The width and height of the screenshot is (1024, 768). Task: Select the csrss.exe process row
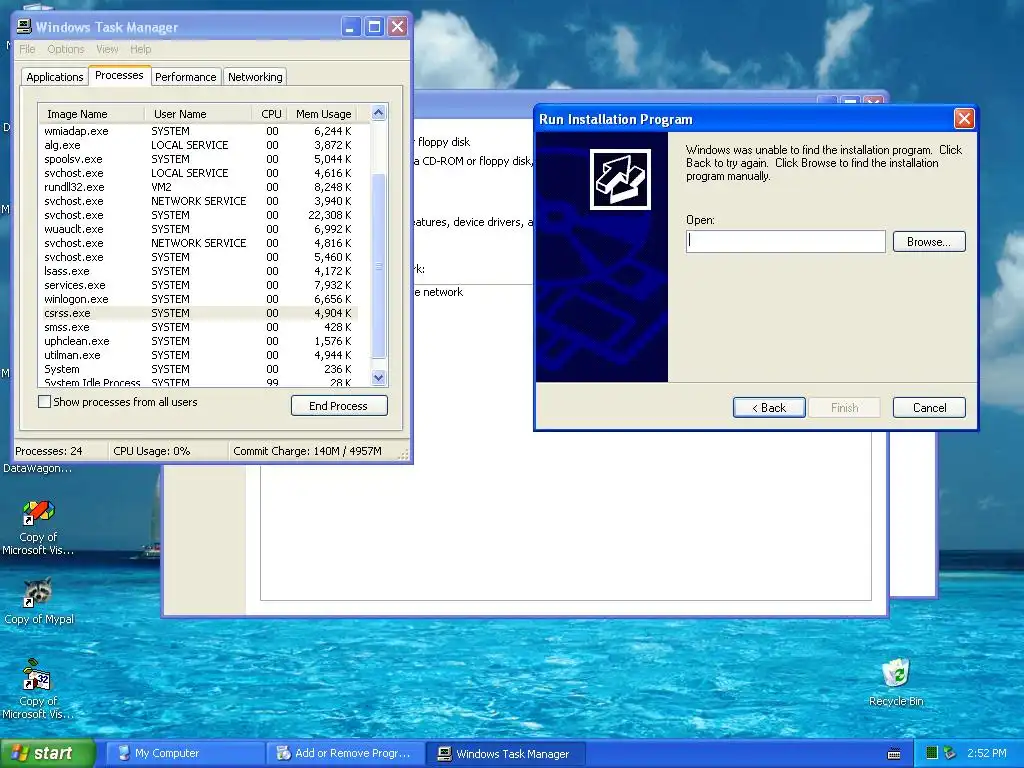point(200,313)
